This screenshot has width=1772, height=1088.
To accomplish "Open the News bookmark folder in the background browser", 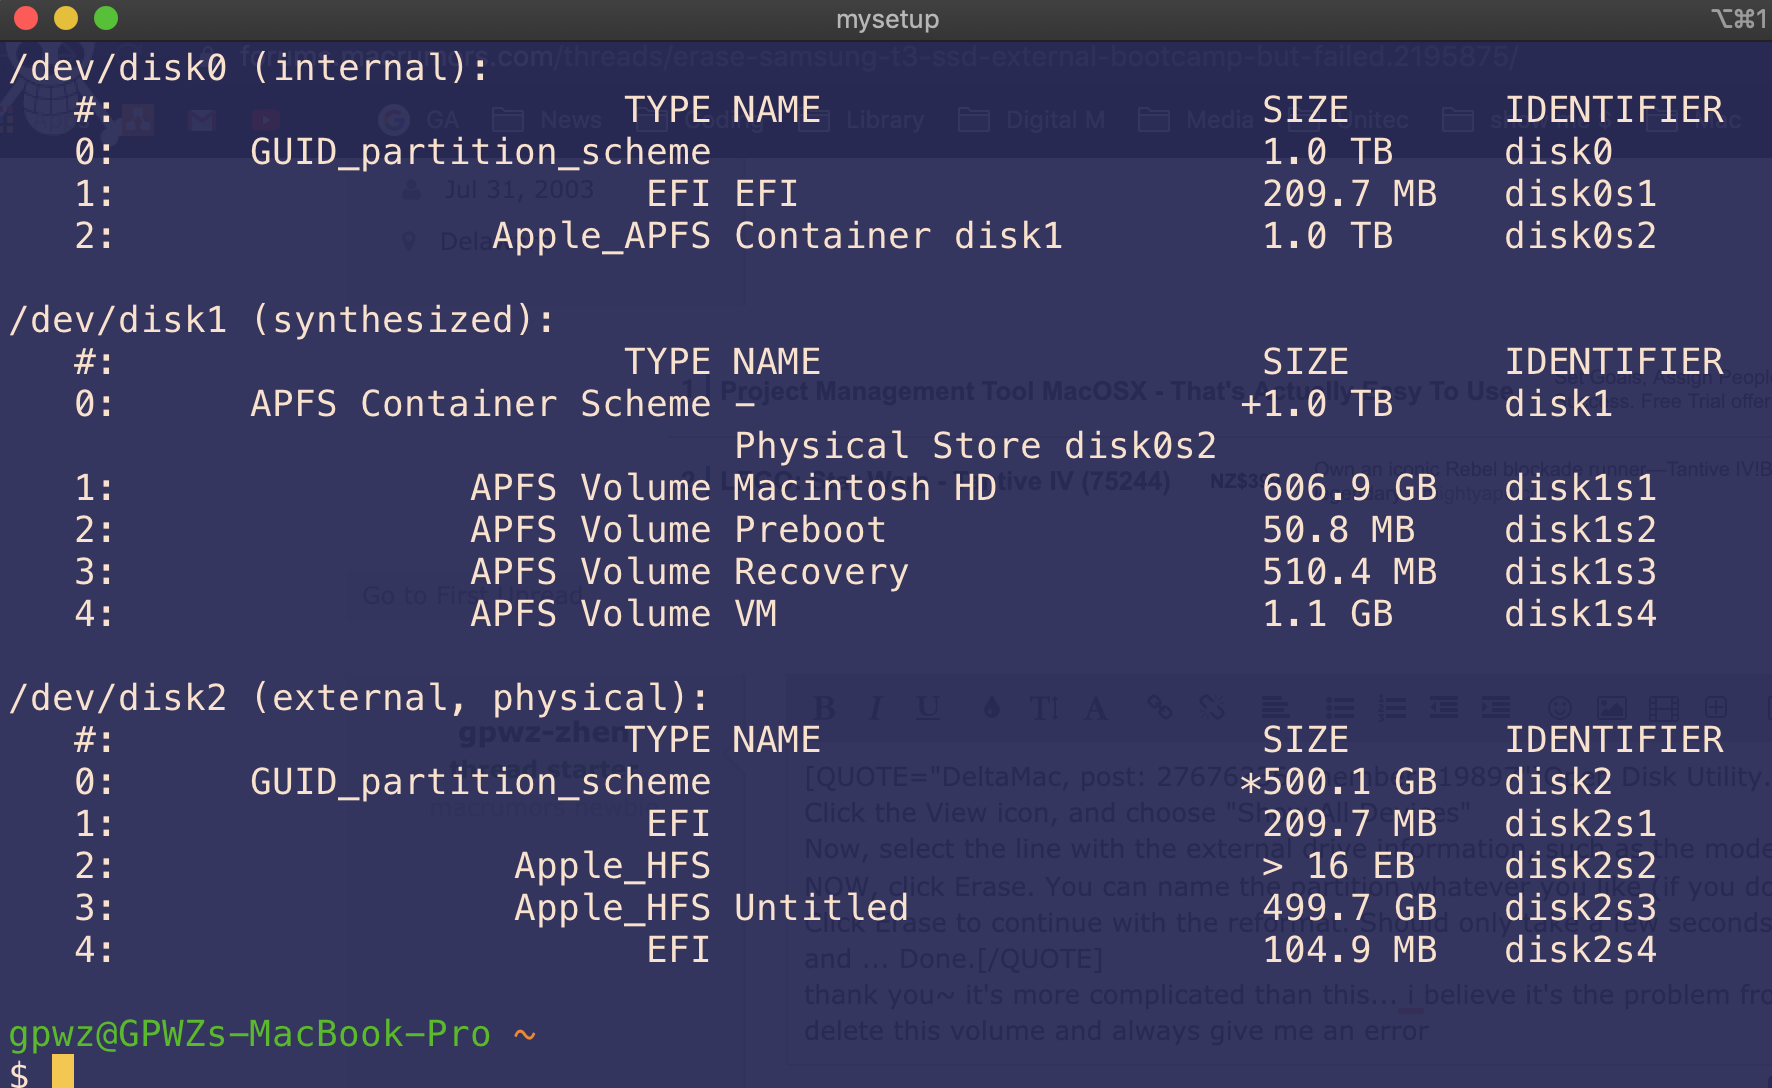I will pos(548,121).
